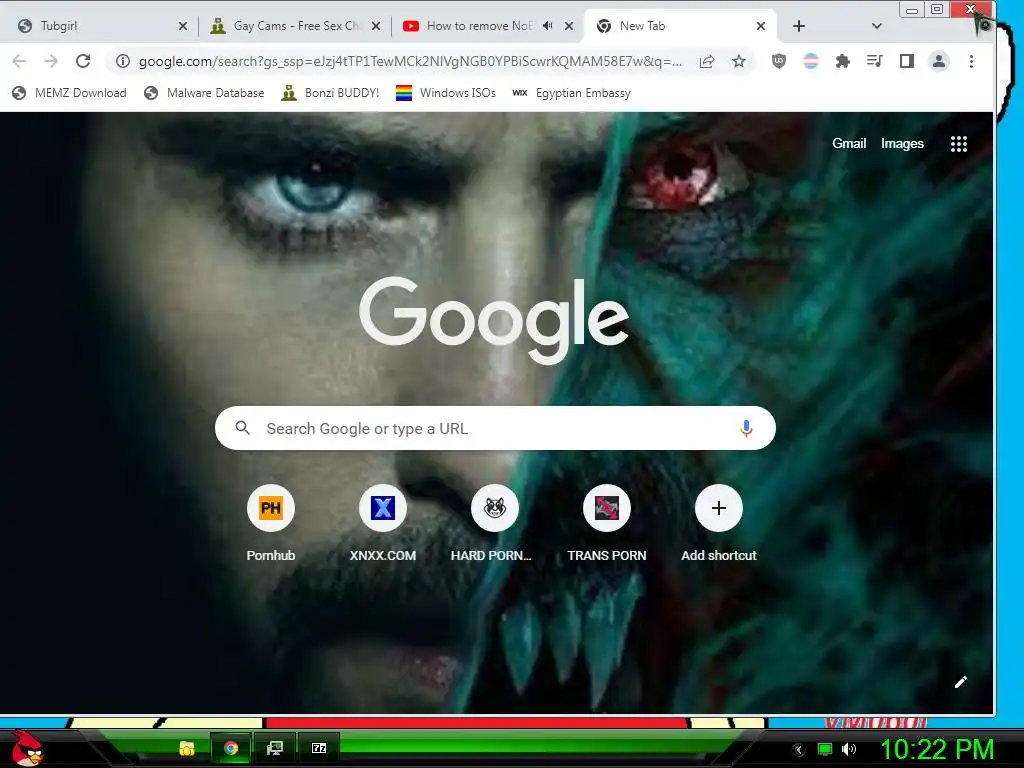Click the green monitor tray icon

825,749
